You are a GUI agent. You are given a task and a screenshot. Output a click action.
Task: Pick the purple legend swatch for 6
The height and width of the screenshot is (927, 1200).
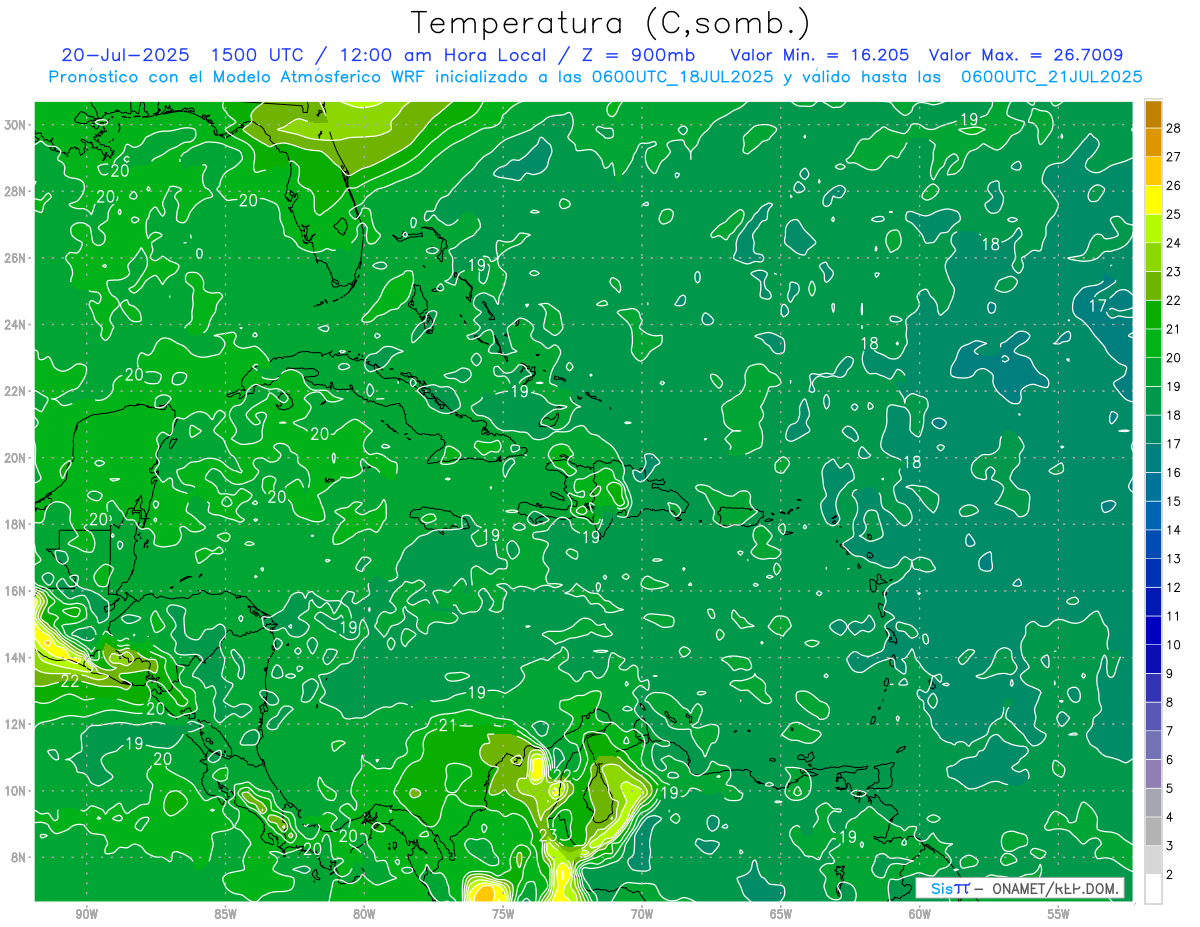(x=1153, y=746)
